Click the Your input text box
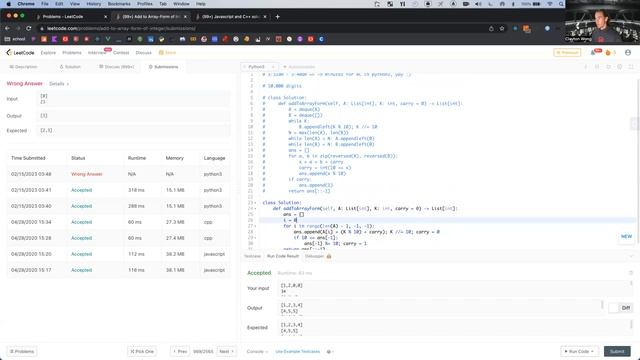This screenshot has width=640, height=360. [x=455, y=289]
